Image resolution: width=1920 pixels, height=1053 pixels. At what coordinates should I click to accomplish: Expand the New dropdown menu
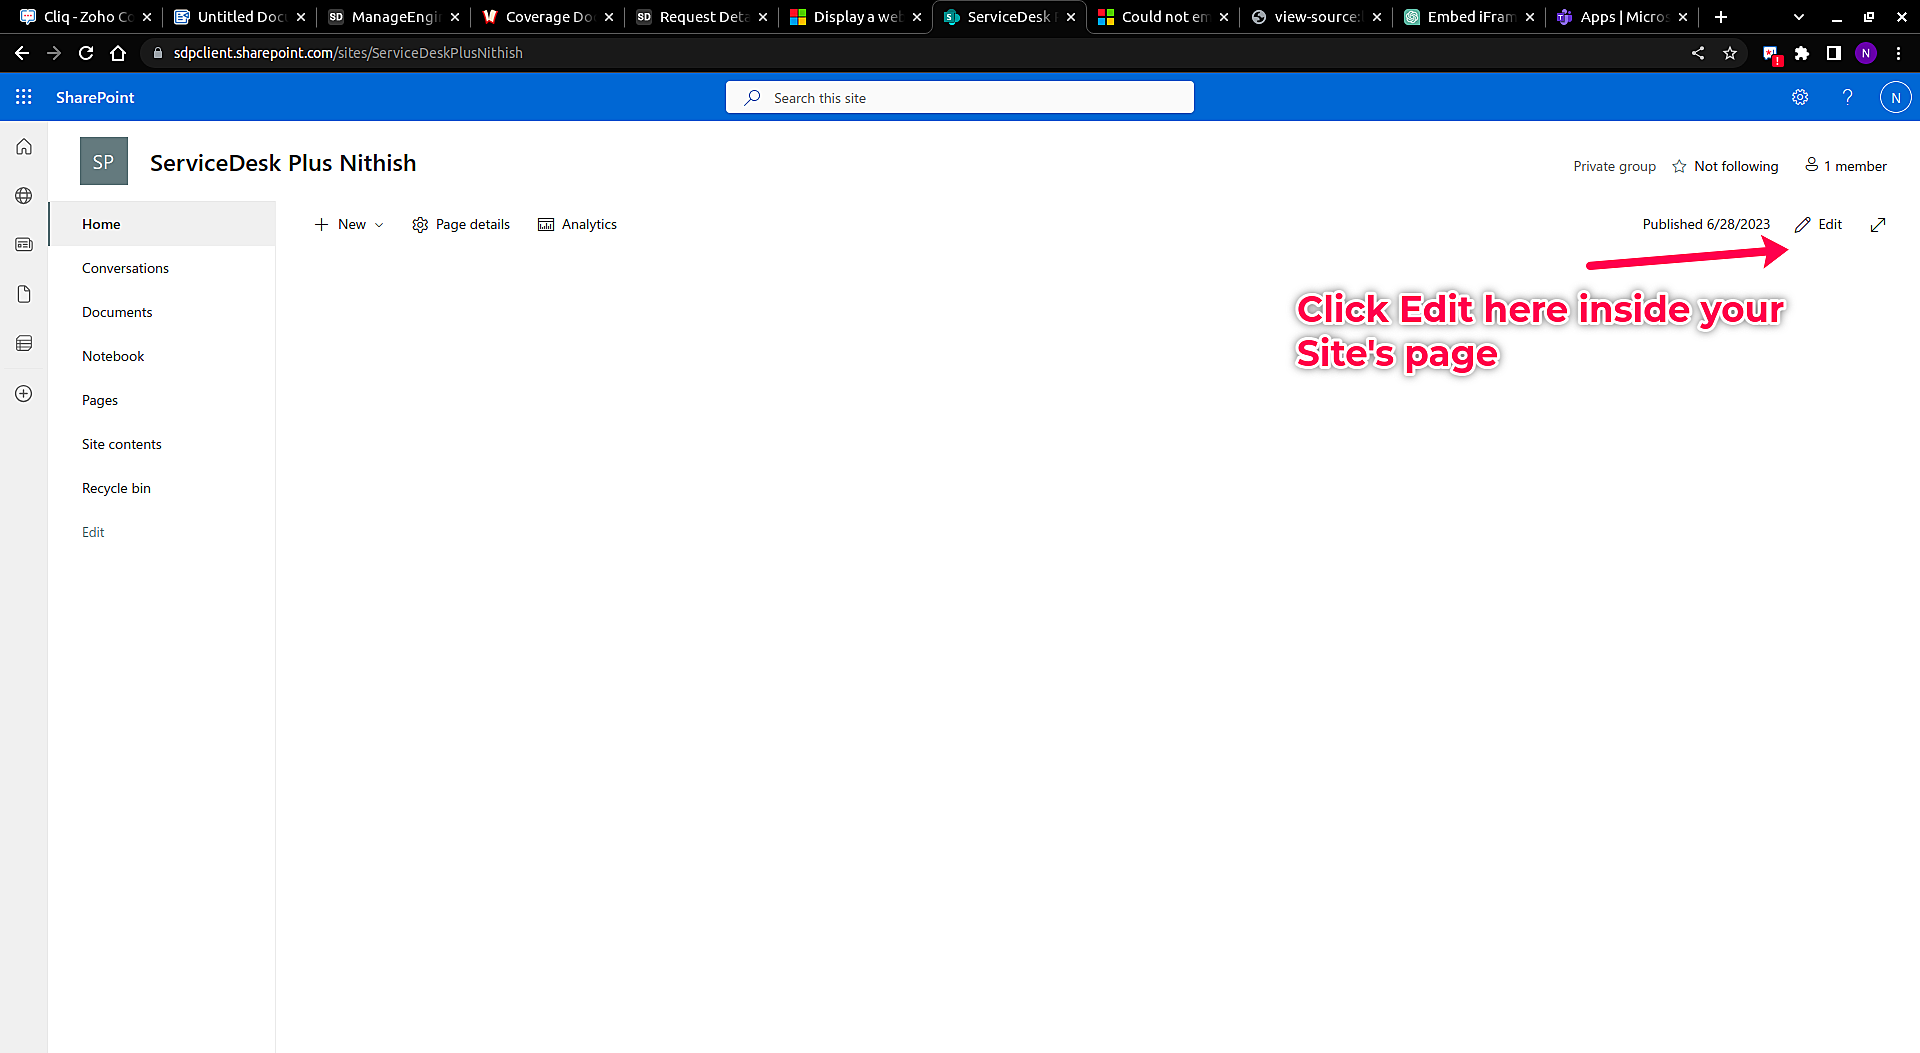349,225
